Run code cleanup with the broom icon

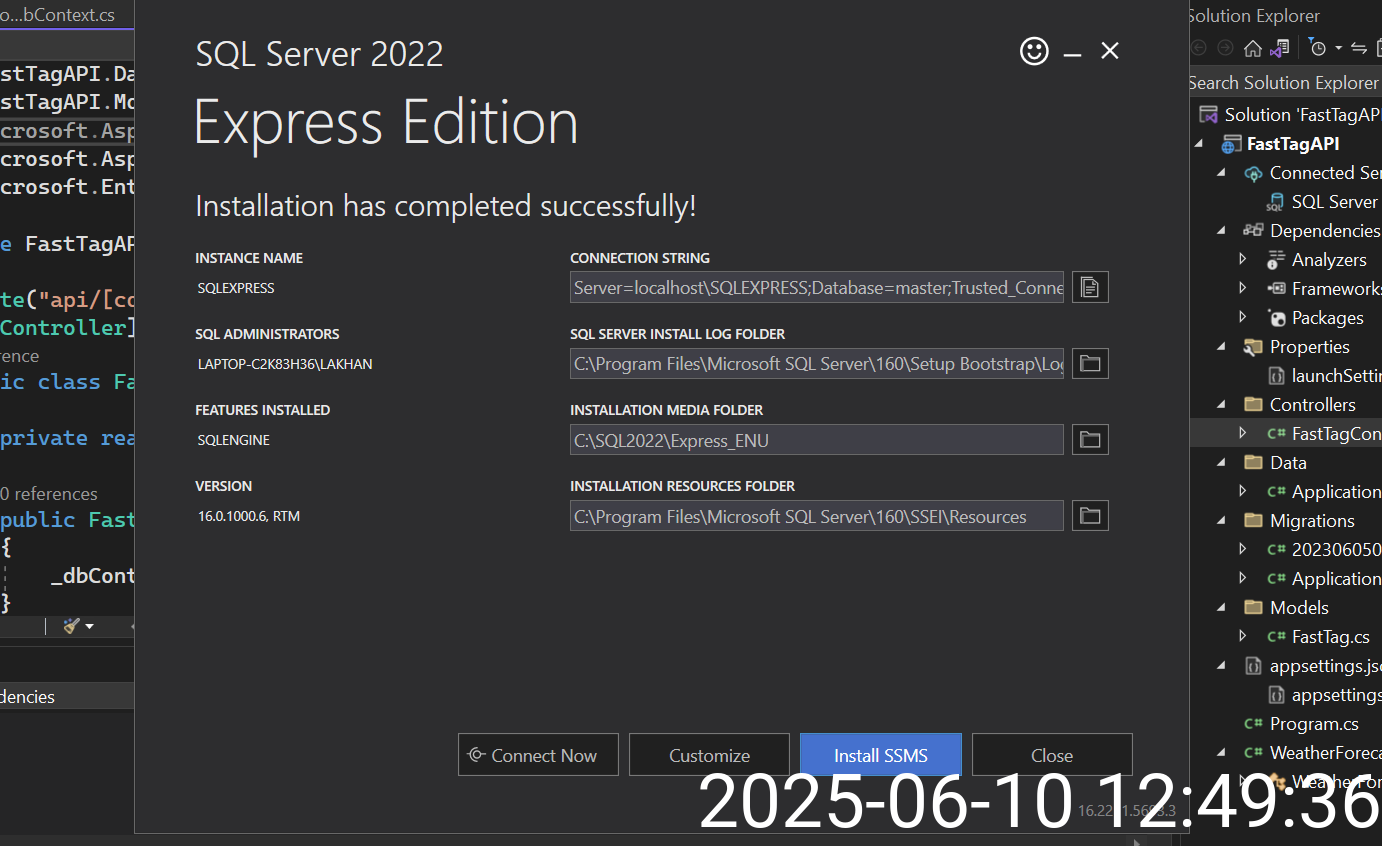pos(71,626)
